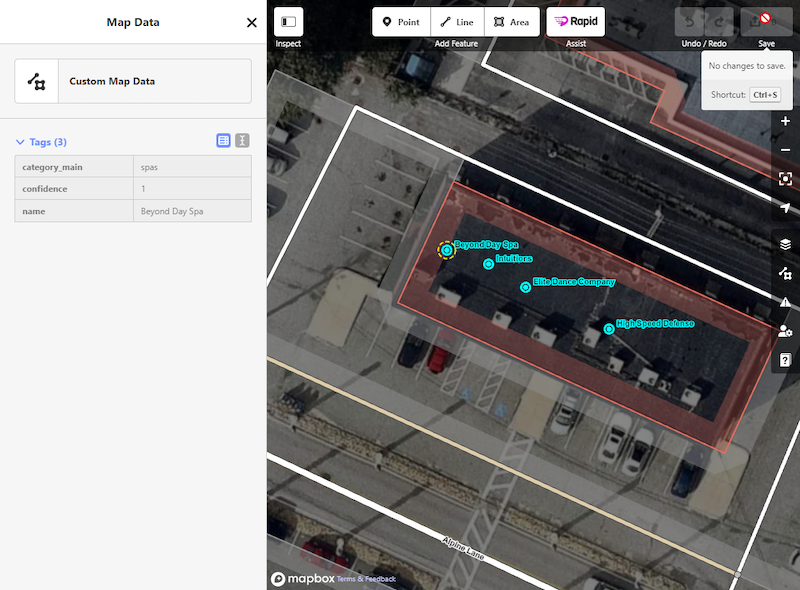Click the Redo arrow button
Image resolution: width=800 pixels, height=590 pixels.
719,22
